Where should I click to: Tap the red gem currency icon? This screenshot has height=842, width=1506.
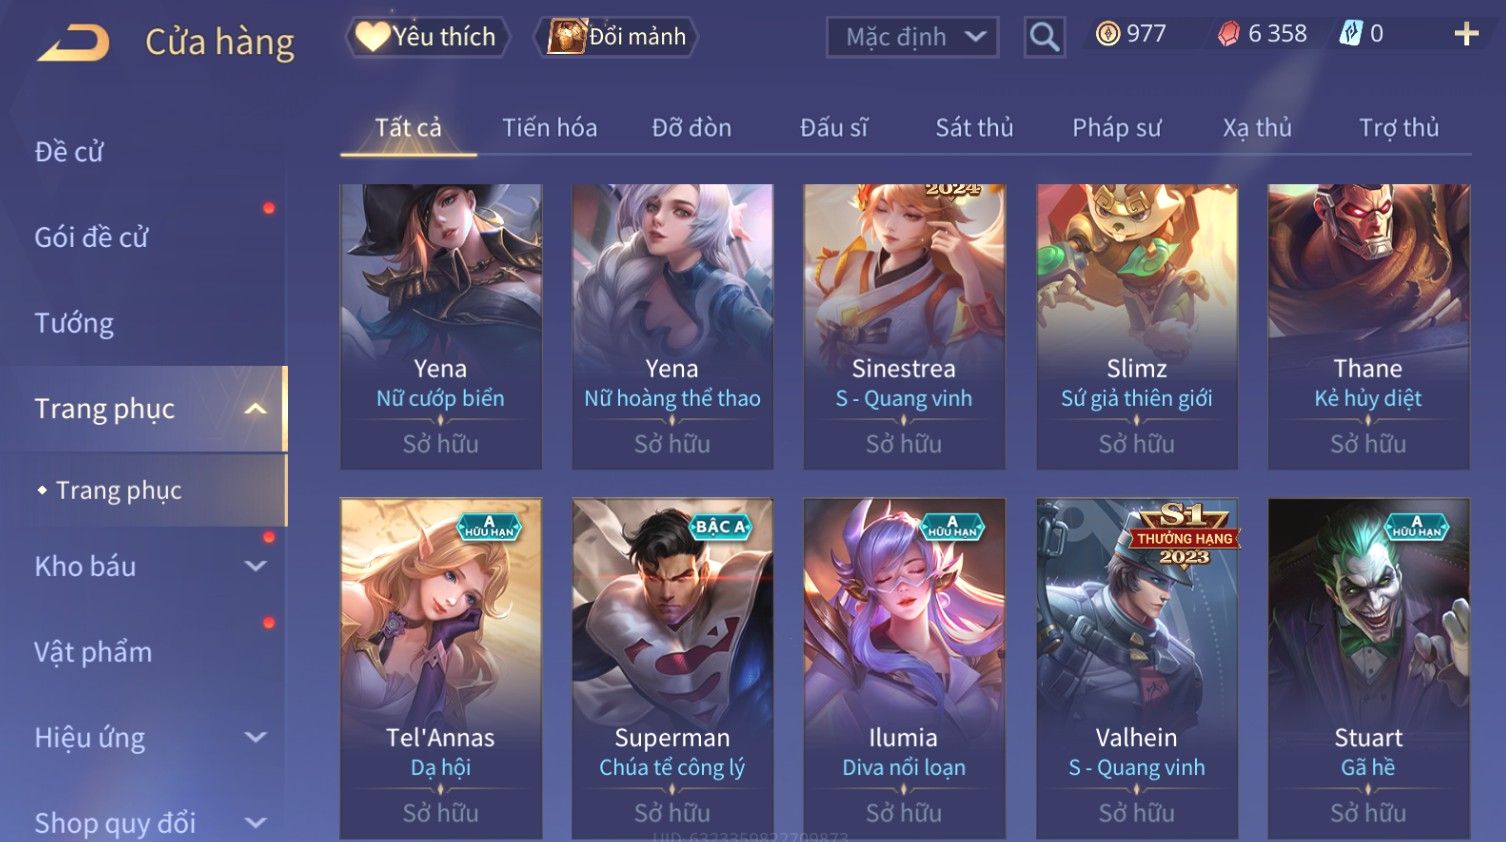pos(1228,34)
